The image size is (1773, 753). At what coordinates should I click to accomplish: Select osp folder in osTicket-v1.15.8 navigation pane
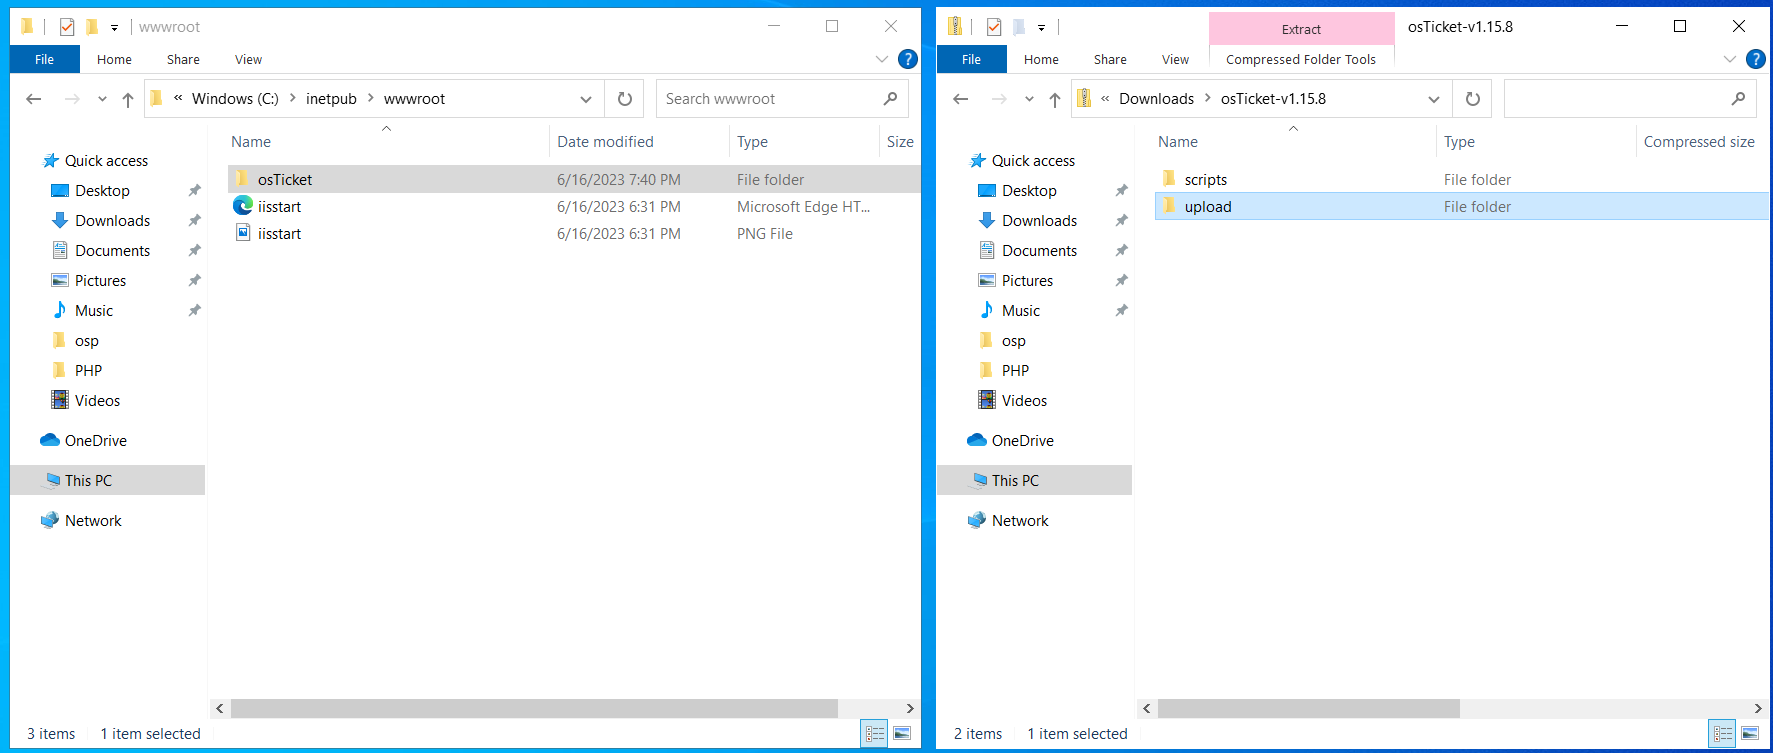1013,340
